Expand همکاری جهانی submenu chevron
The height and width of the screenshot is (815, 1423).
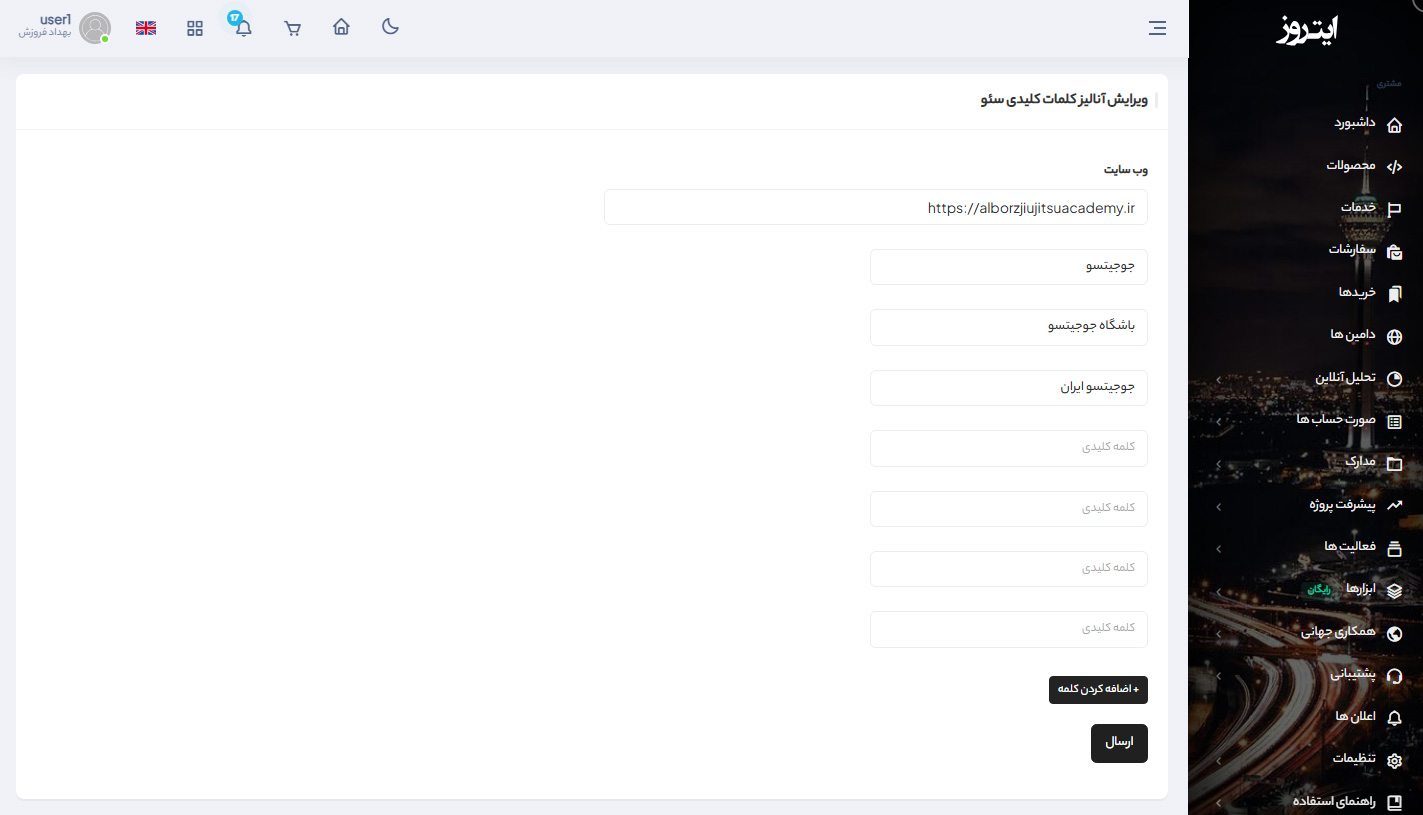click(x=1218, y=634)
